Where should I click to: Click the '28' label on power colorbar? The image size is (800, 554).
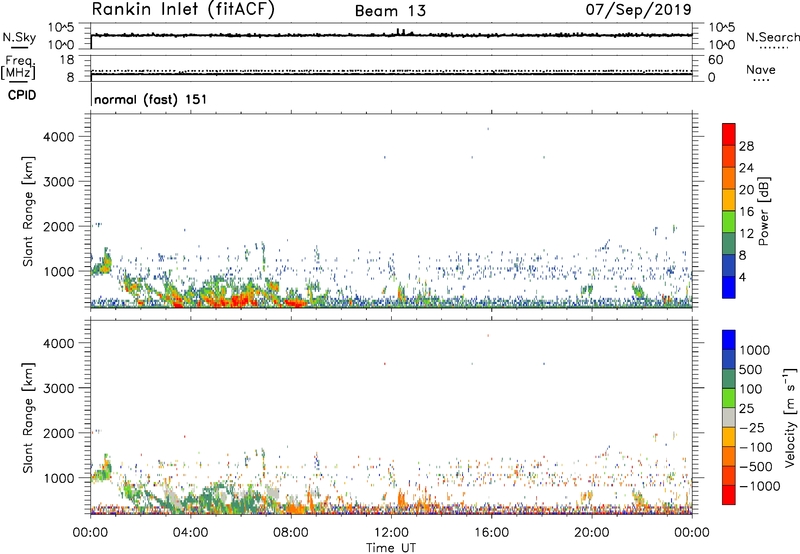[x=746, y=146]
